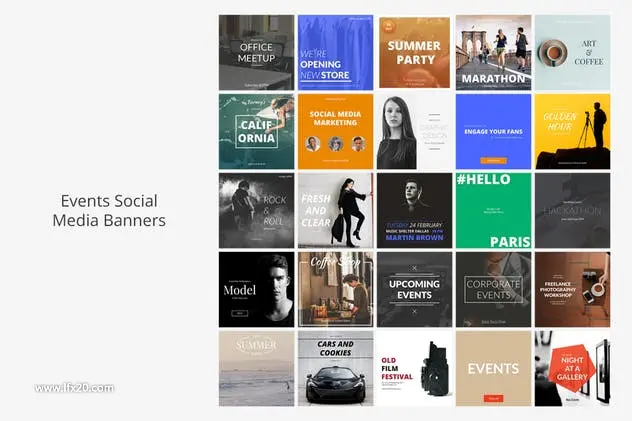Open the #Hello Paris banner
Screen dimensions: 632x421
[x=493, y=210]
